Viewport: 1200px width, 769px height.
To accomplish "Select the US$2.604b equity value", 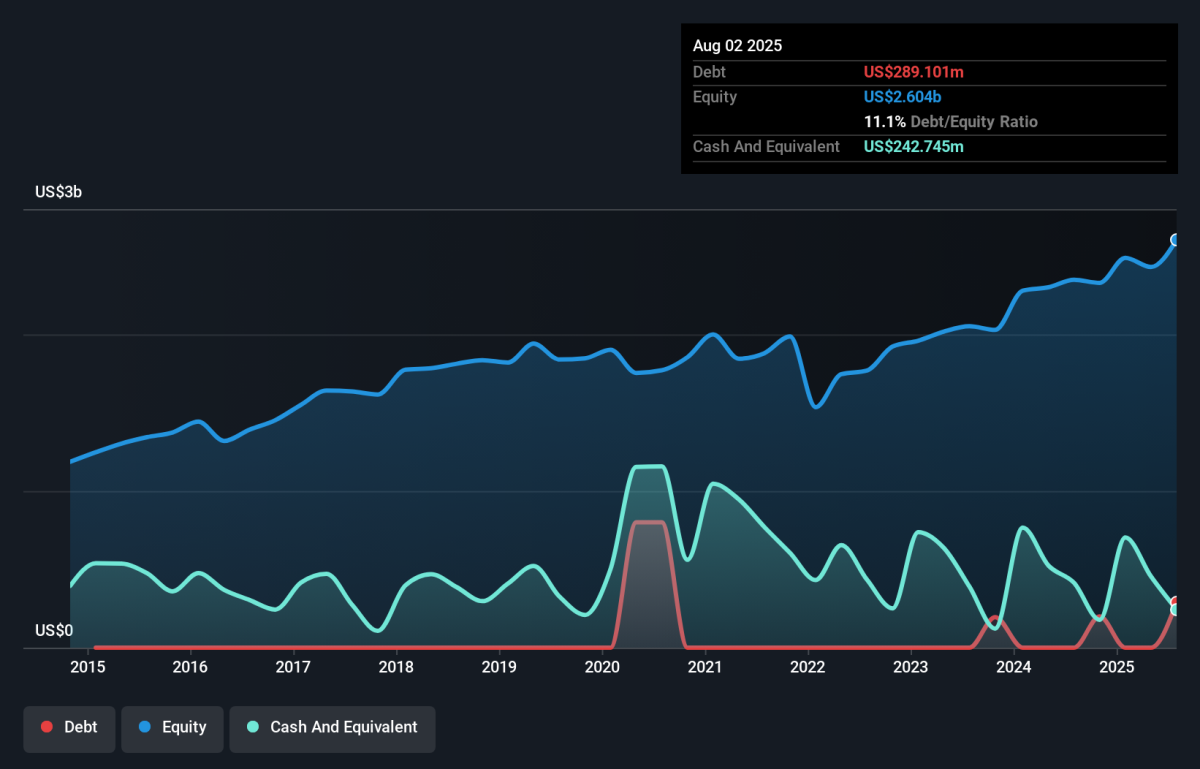I will 903,97.
